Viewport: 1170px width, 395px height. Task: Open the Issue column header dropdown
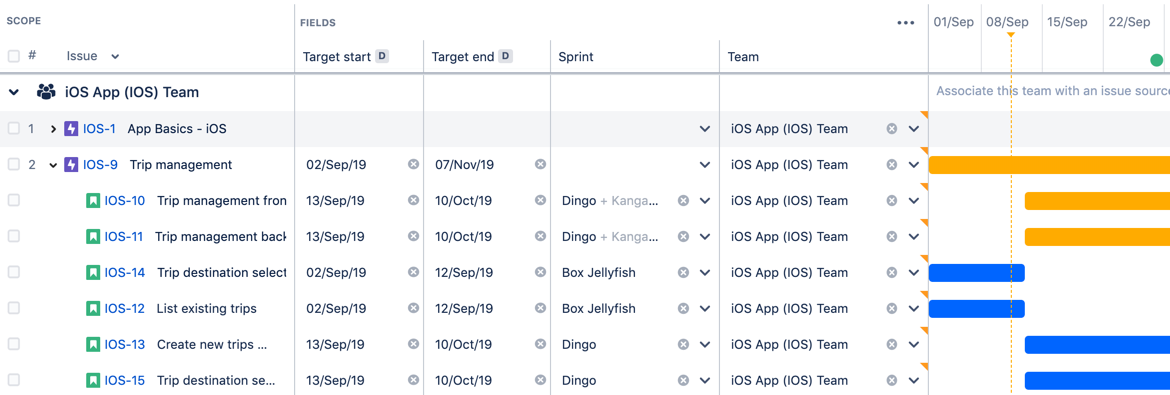point(115,56)
